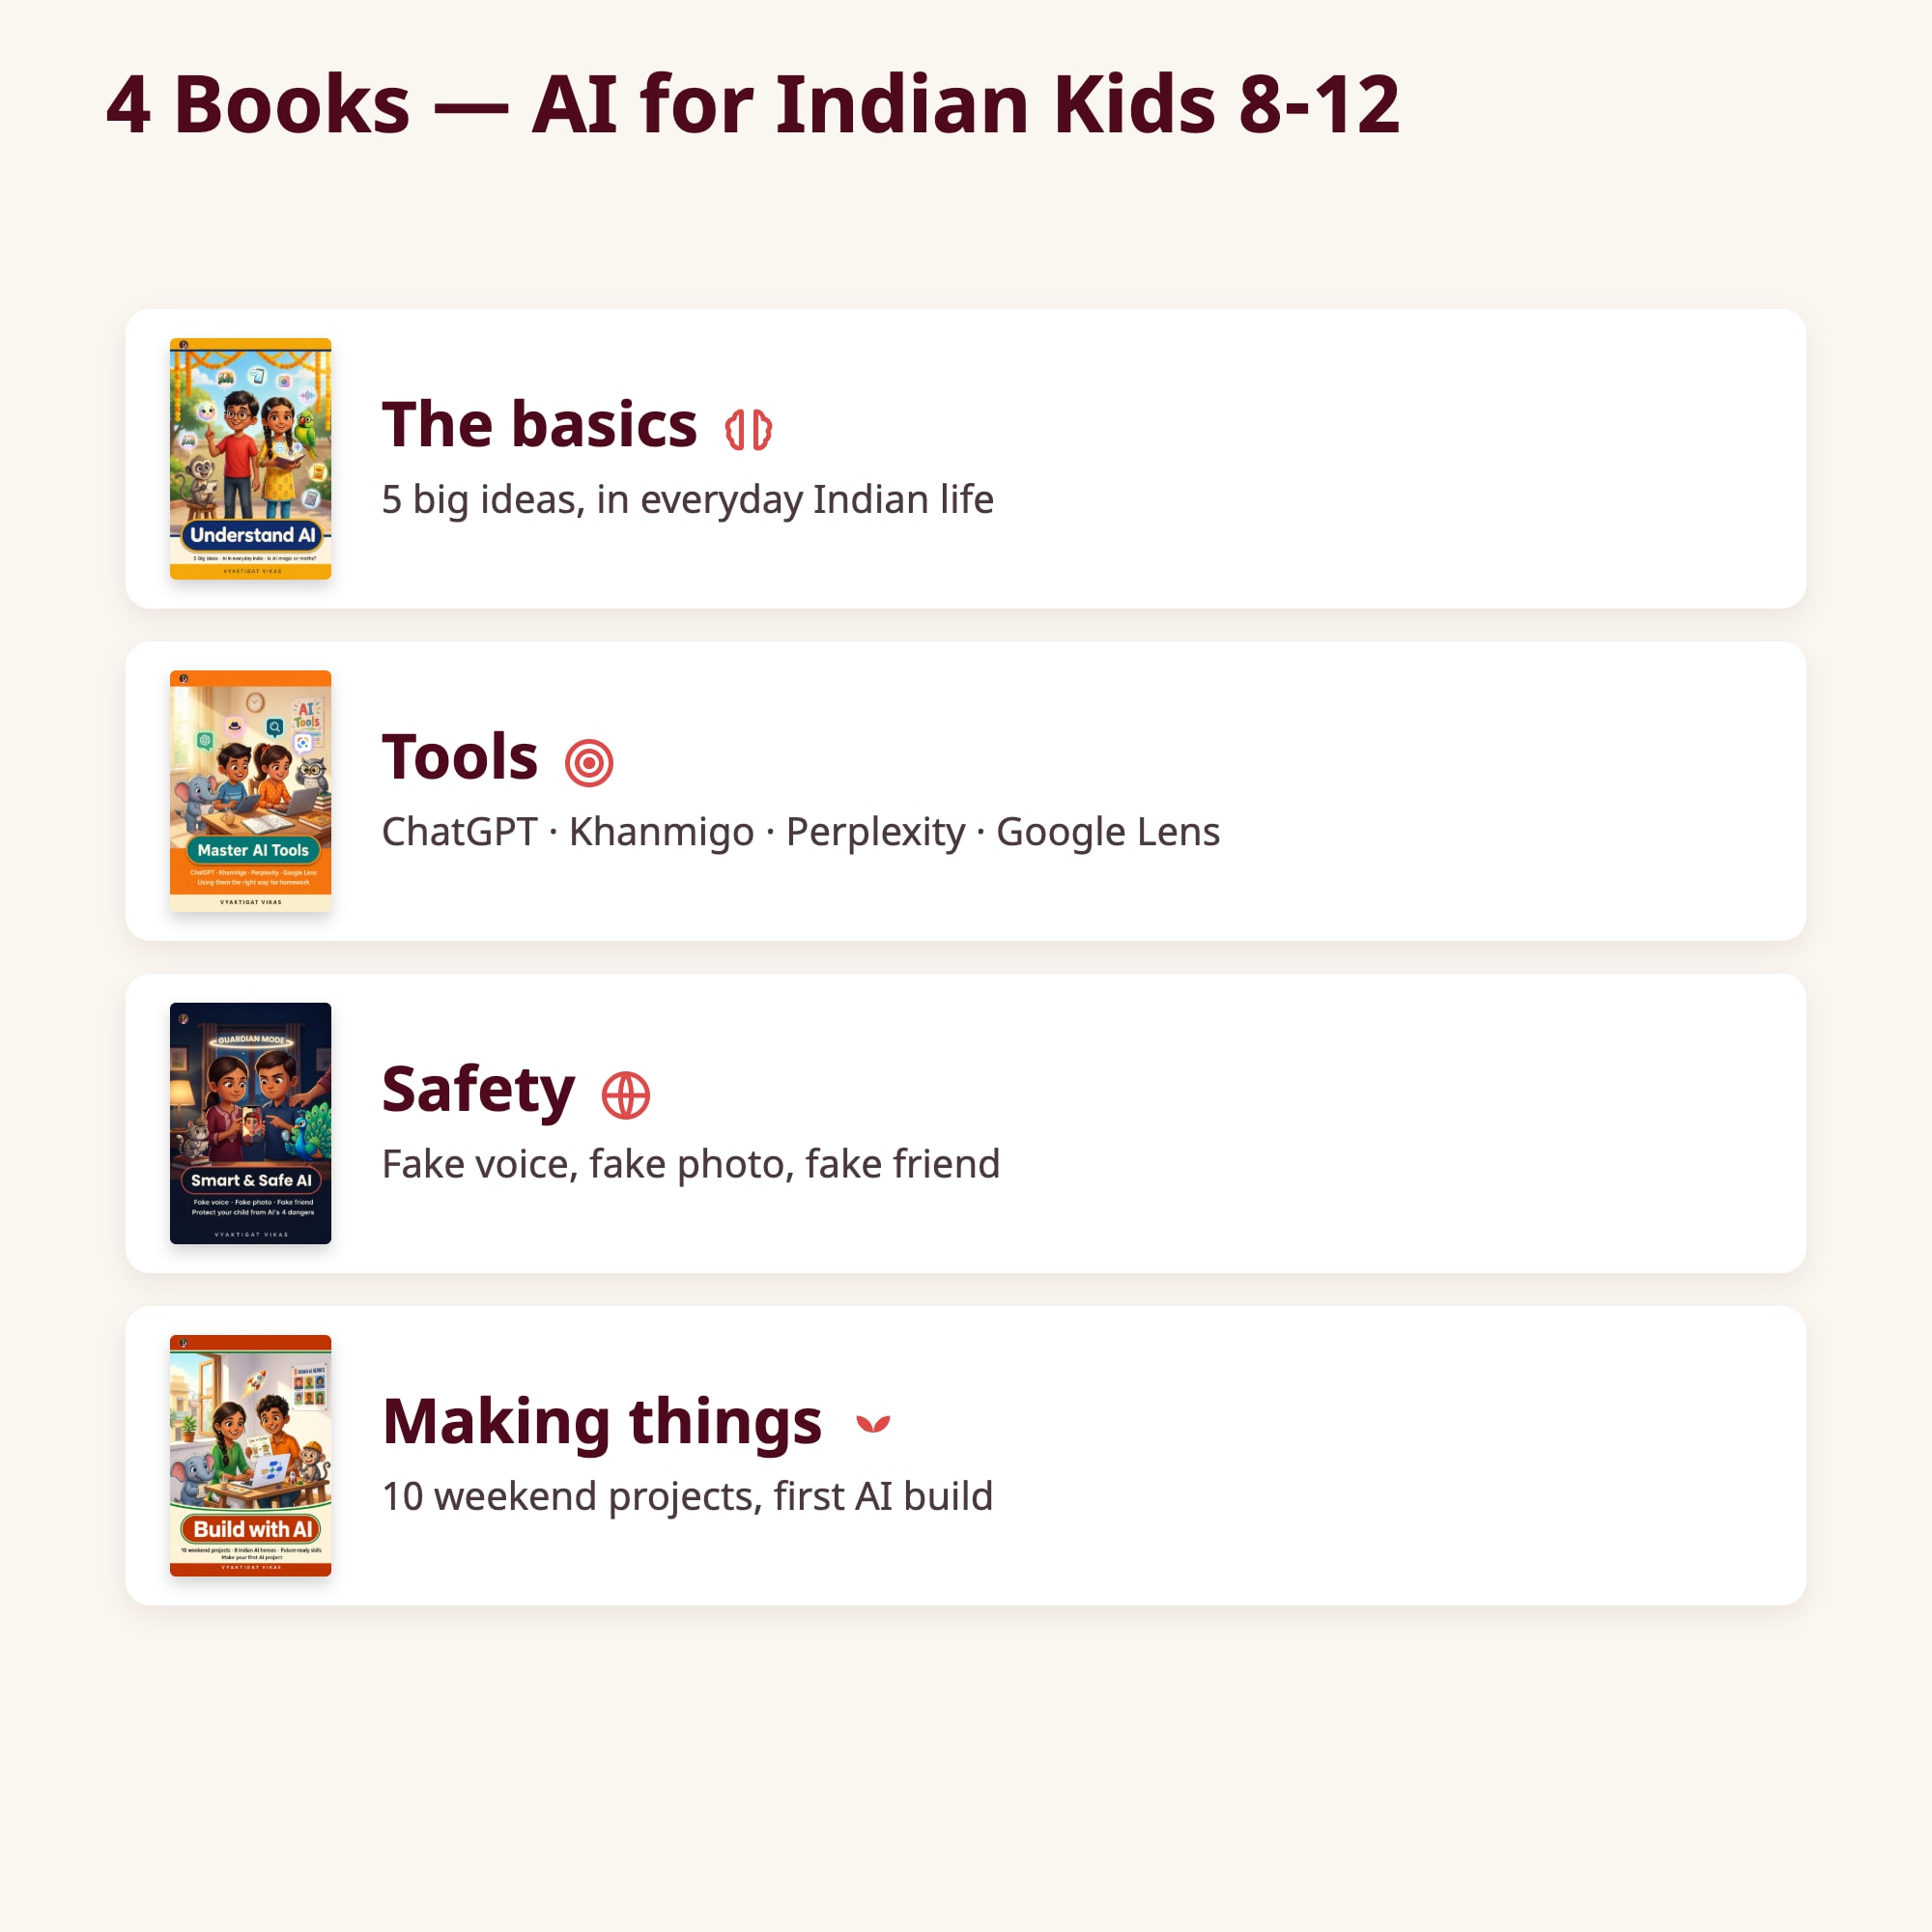
Task: Click the Understand AI title badge on first cover
Action: coord(252,535)
